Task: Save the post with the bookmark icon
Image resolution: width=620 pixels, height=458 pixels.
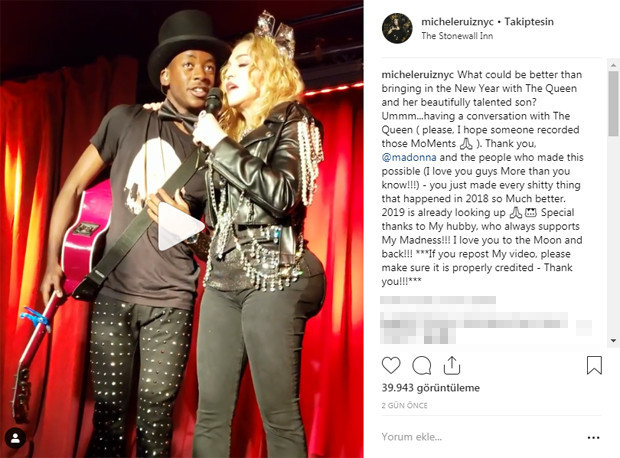Action: pyautogui.click(x=594, y=365)
